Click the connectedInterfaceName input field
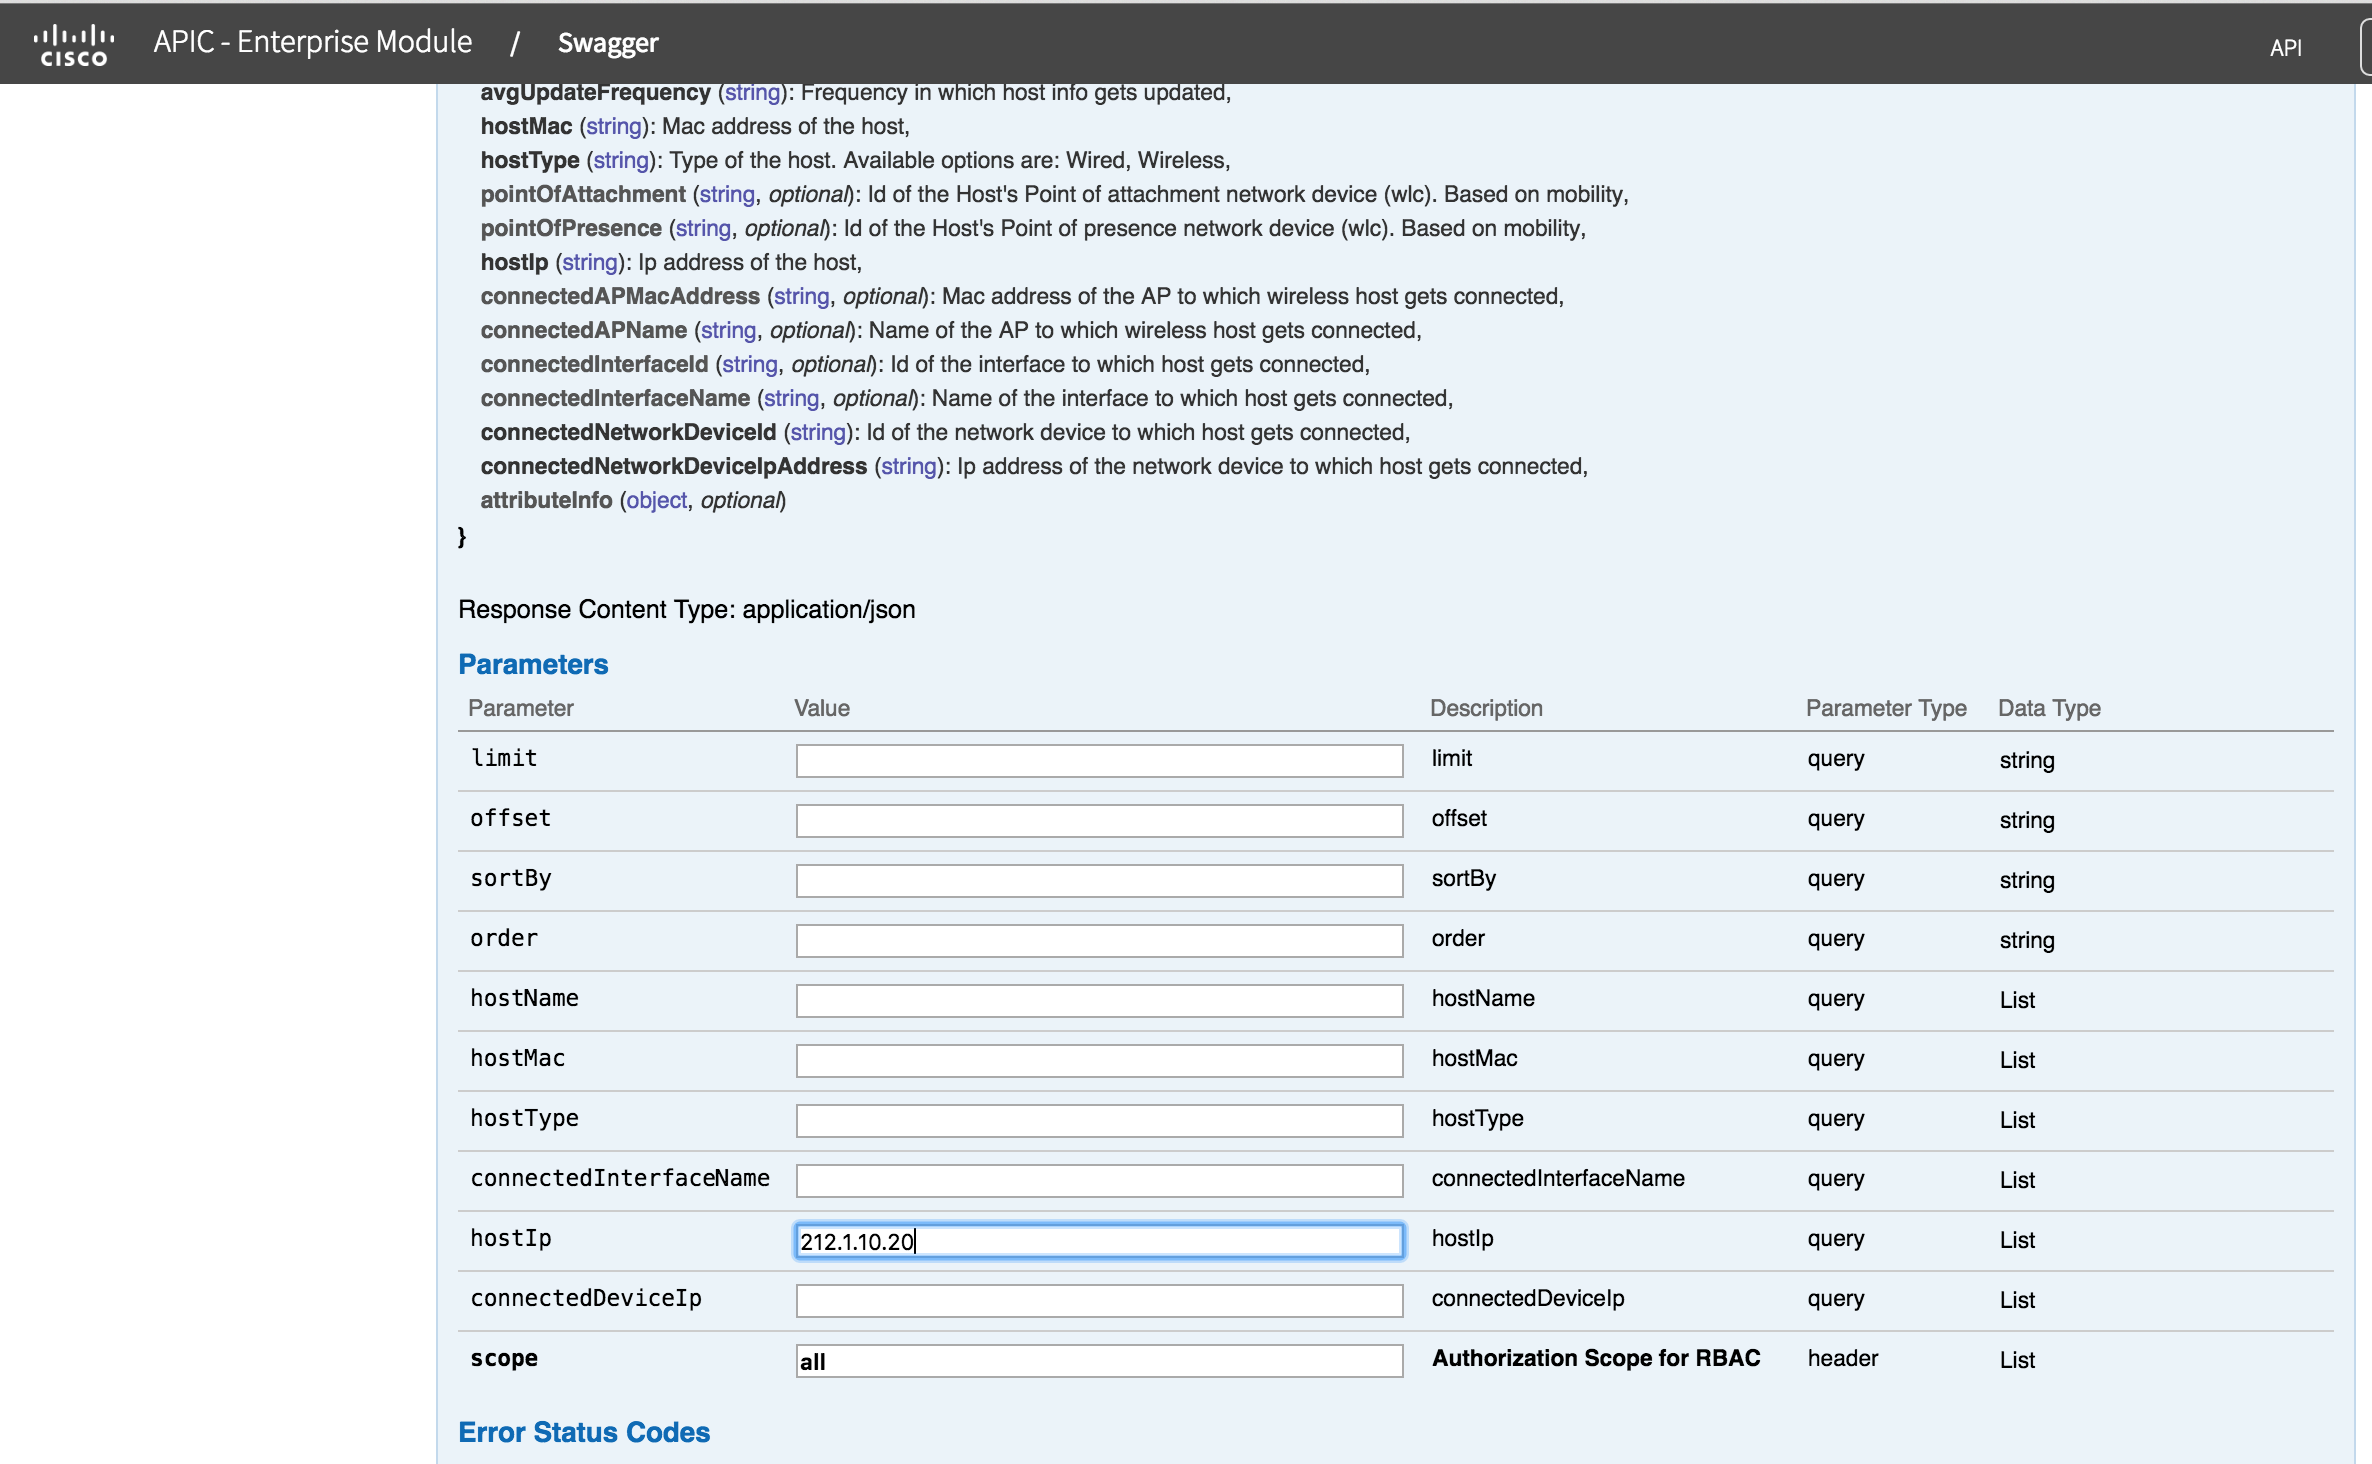The width and height of the screenshot is (2372, 1464). coord(1098,1180)
